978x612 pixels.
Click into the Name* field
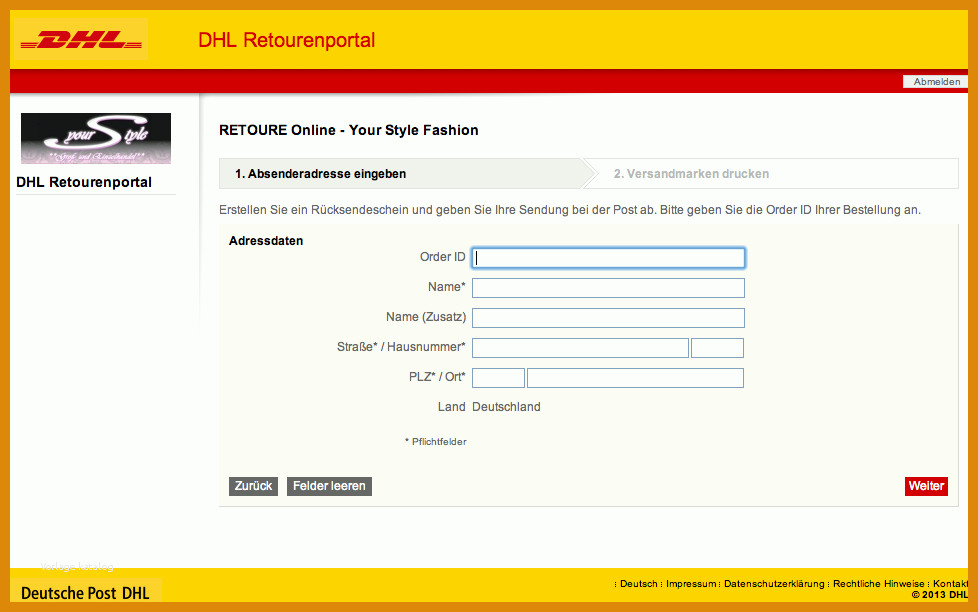coord(608,288)
